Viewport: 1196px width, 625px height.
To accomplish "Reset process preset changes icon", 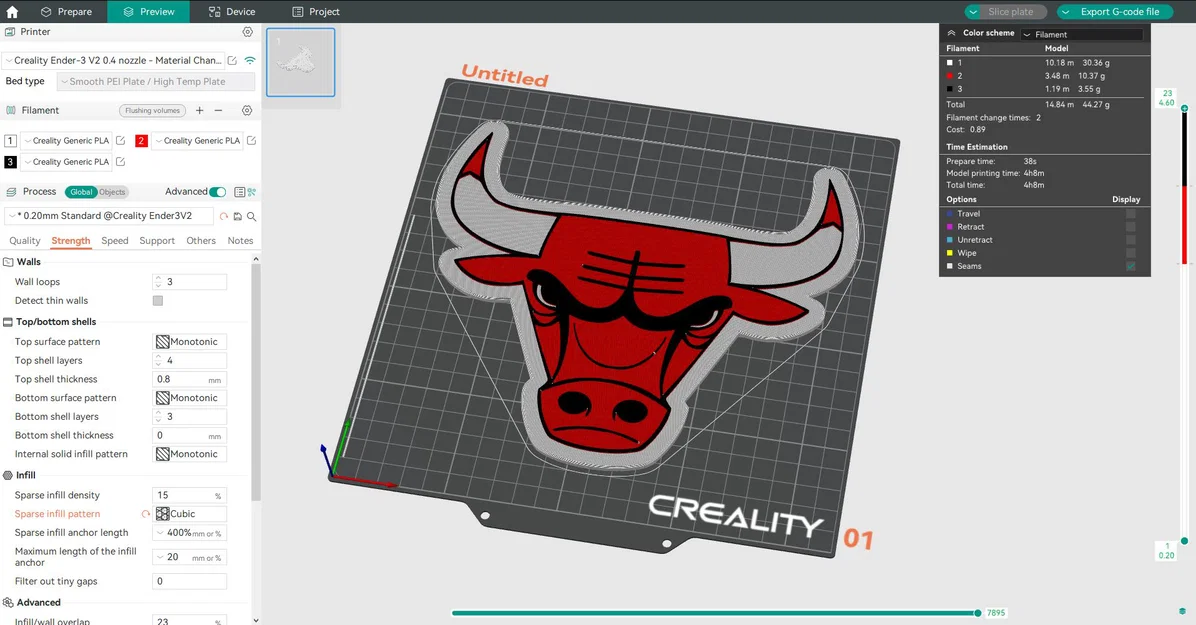I will [223, 217].
